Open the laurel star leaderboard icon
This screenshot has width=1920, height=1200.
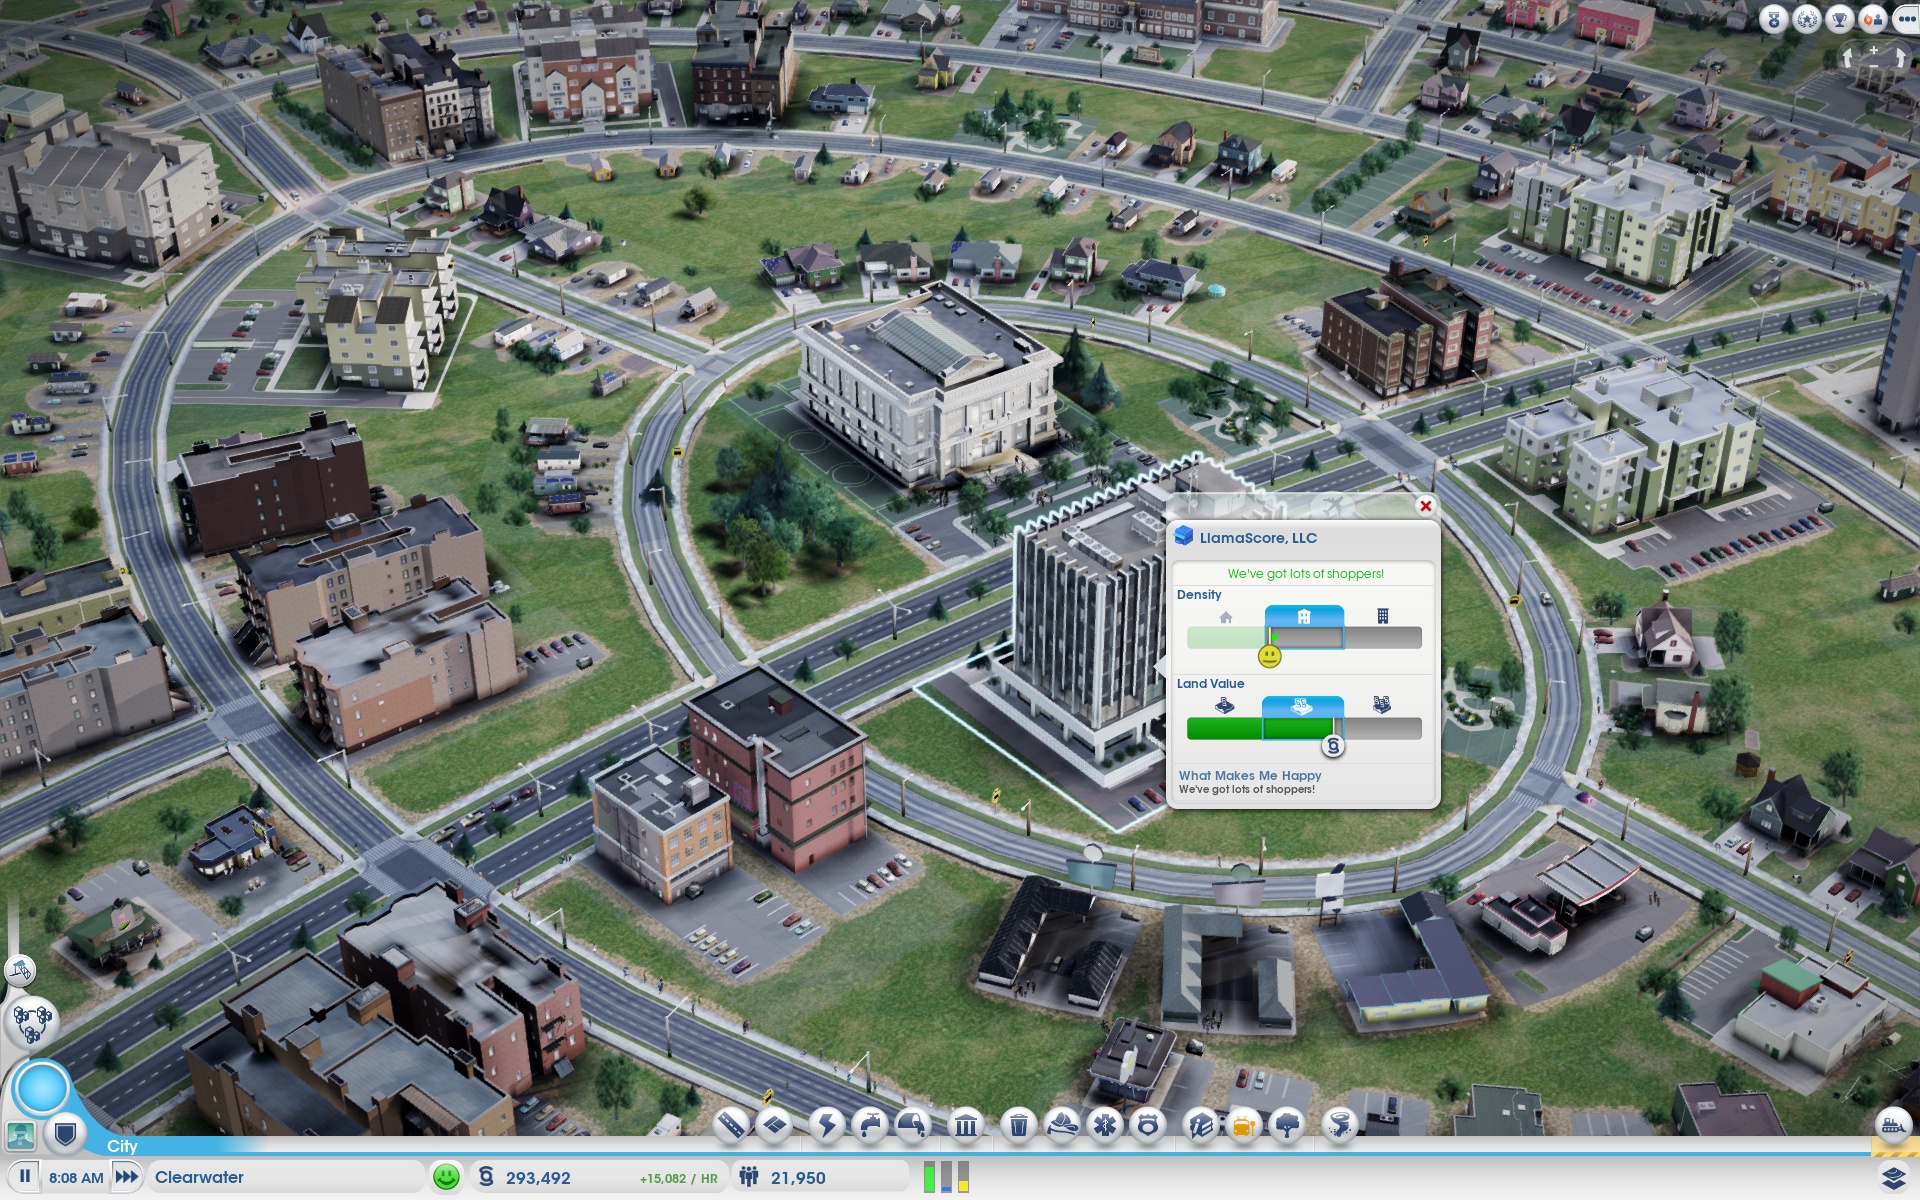click(1806, 19)
